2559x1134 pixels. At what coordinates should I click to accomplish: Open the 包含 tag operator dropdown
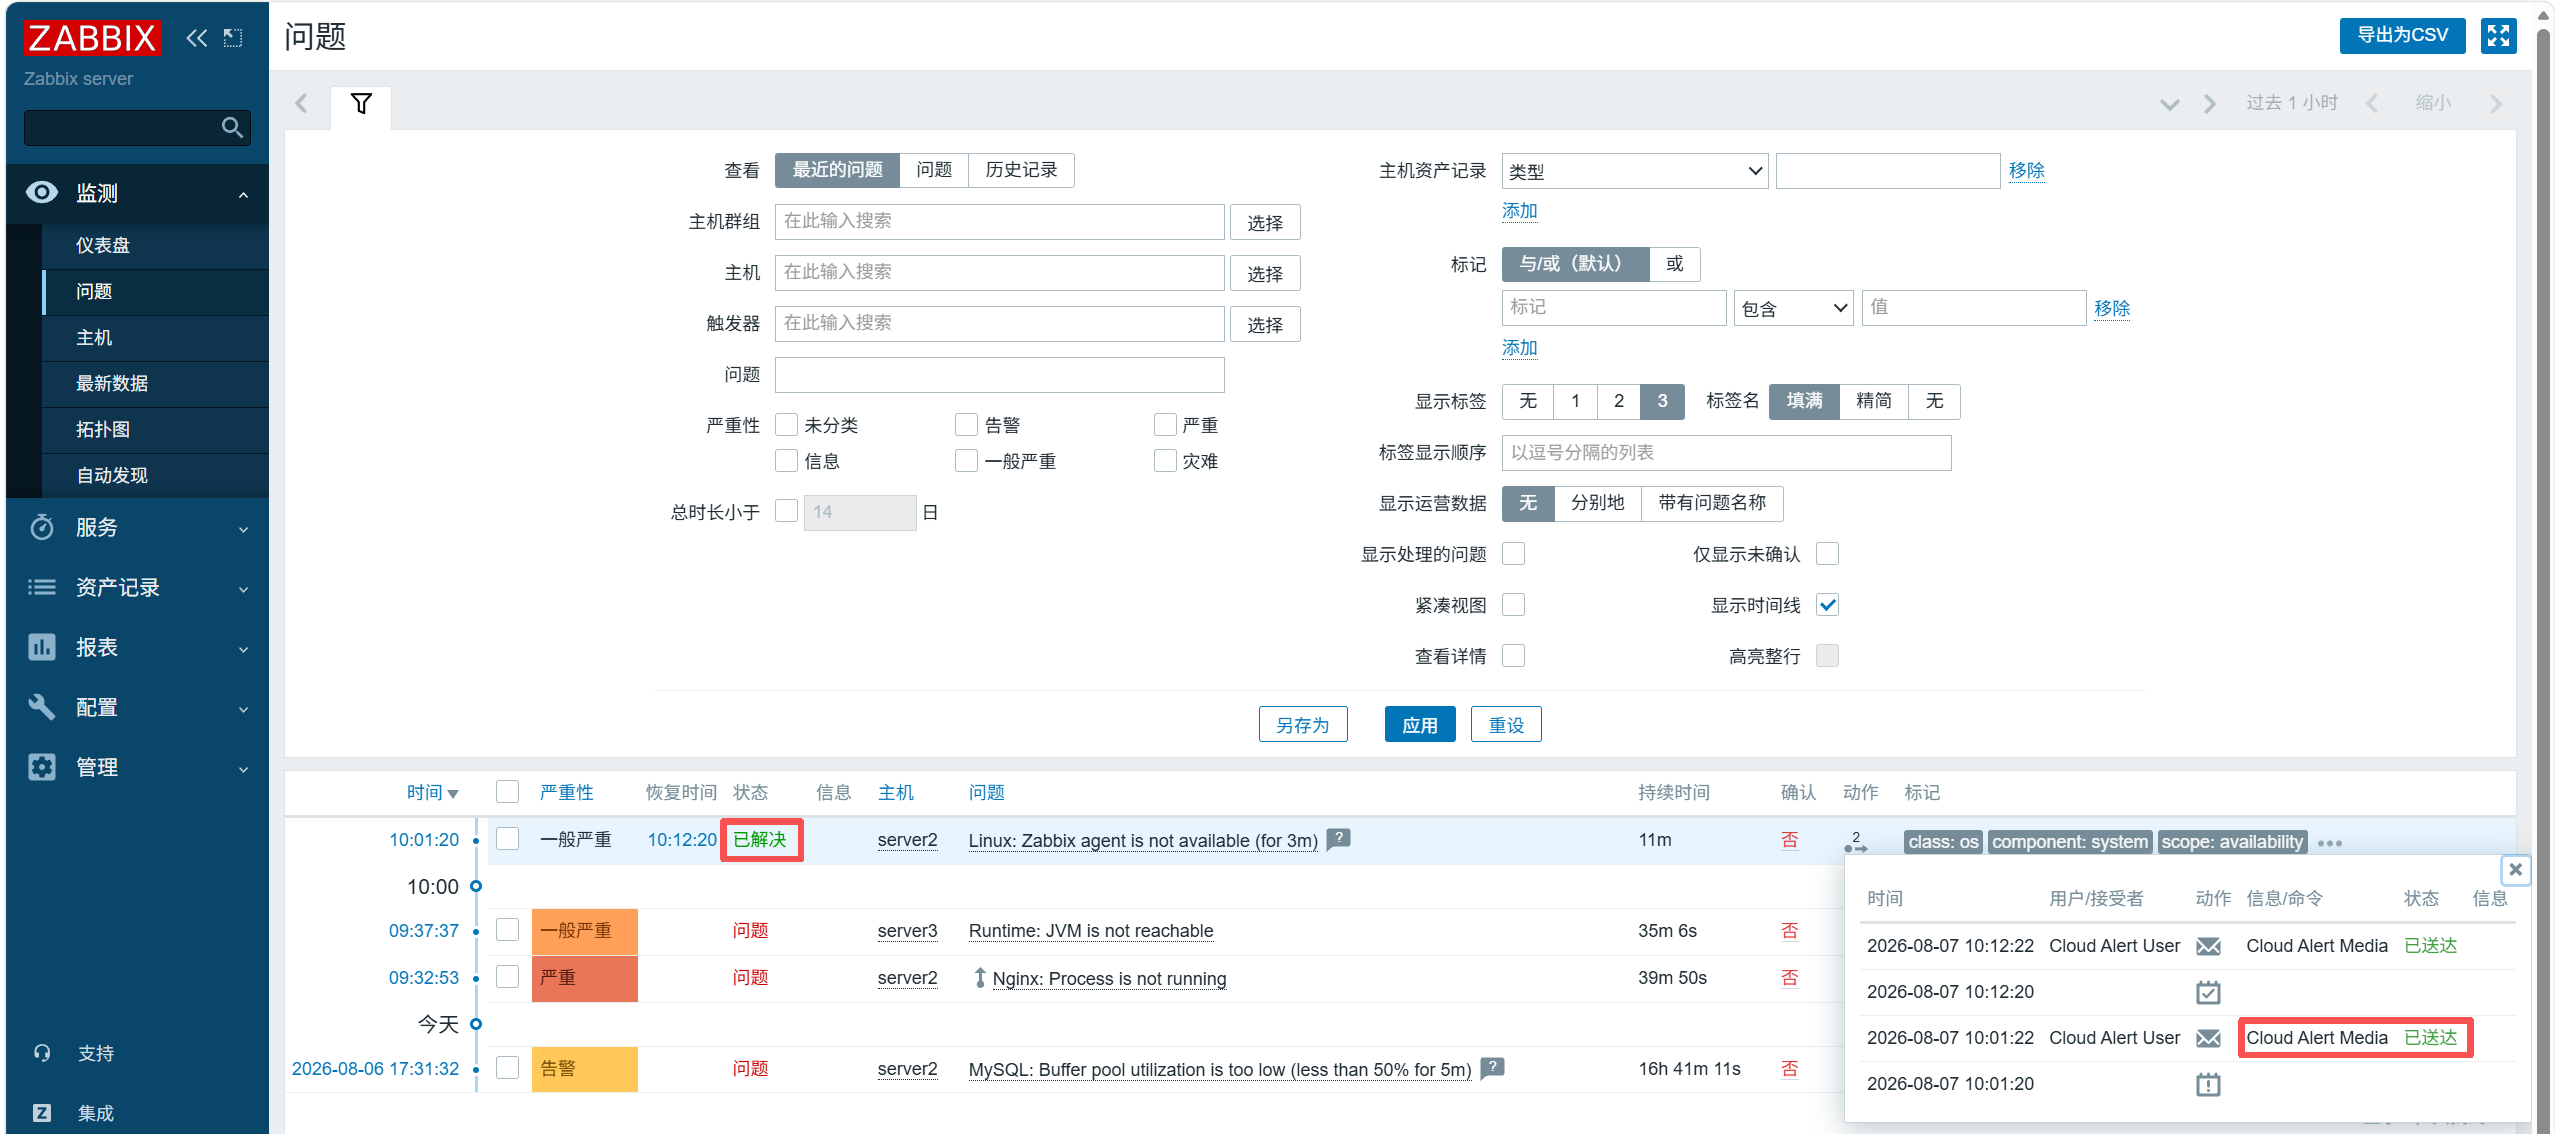click(1794, 308)
